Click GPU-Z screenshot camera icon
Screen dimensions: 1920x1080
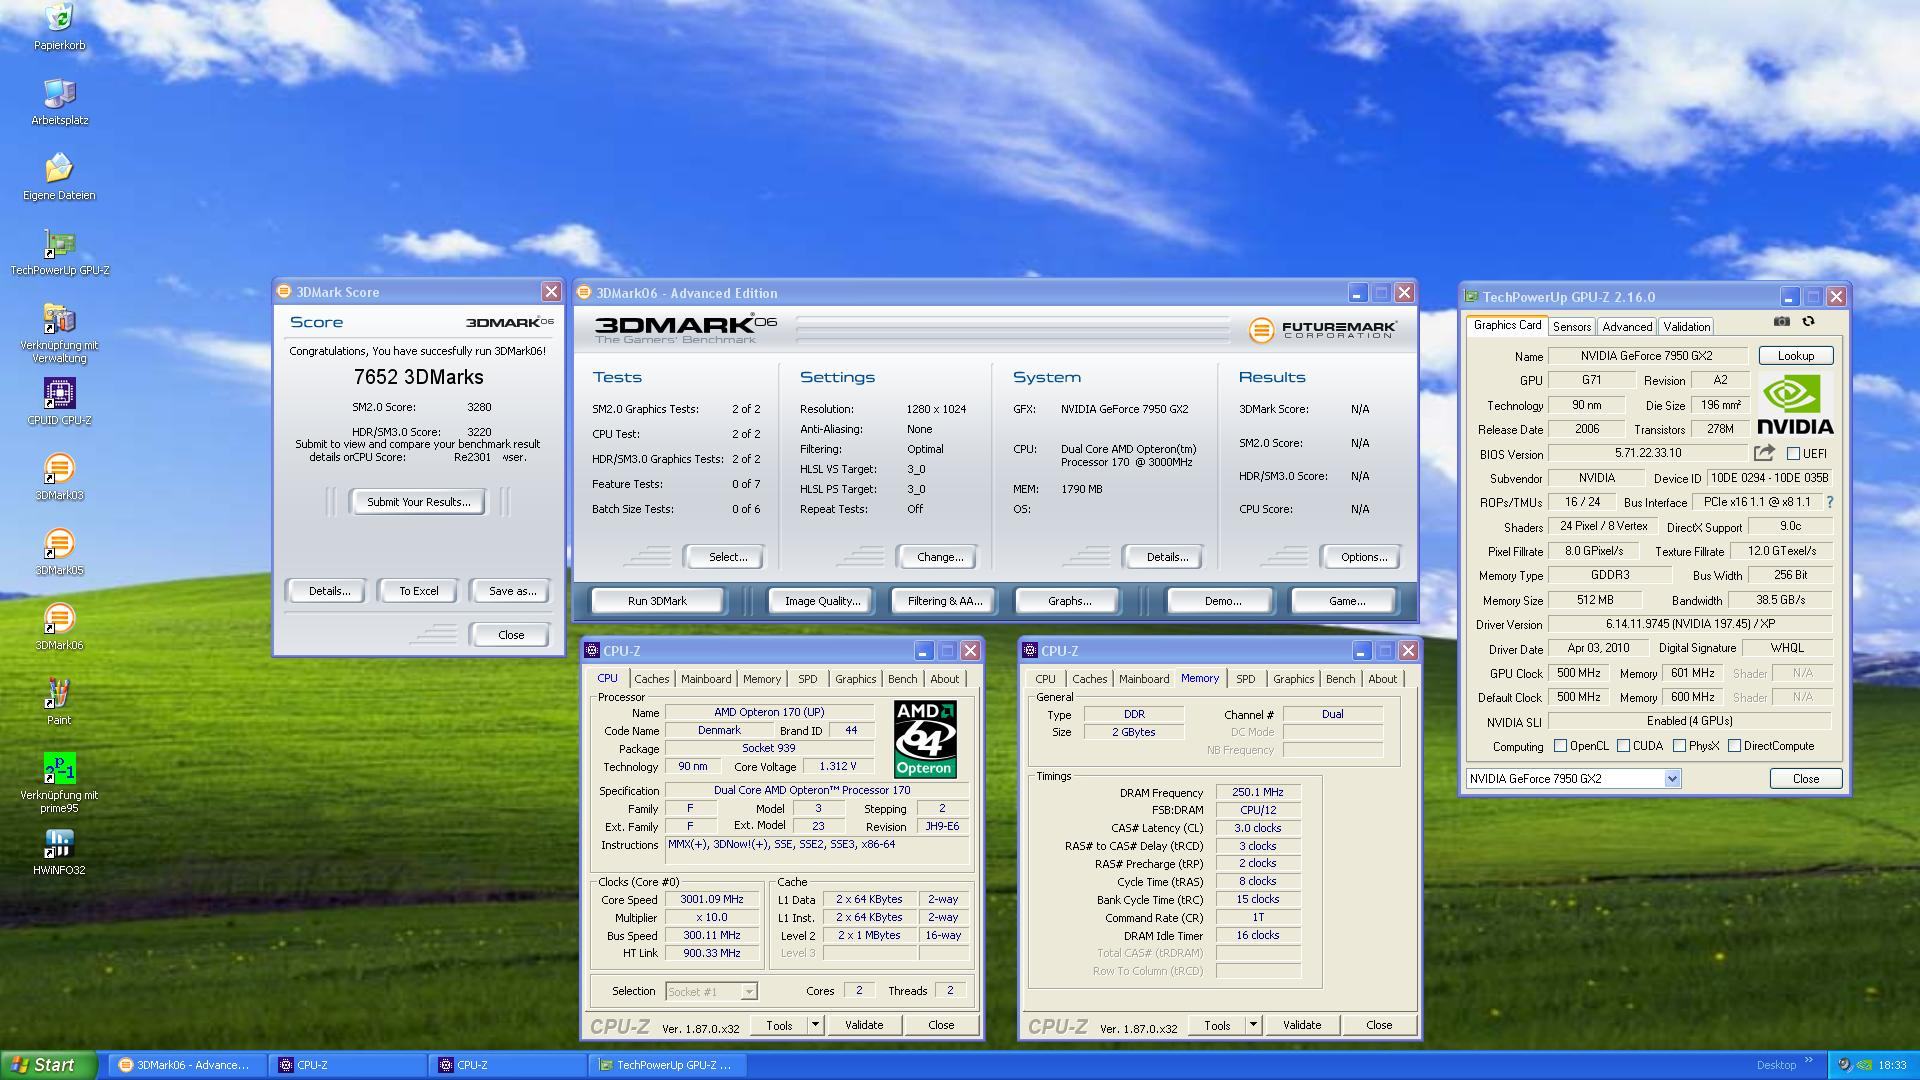click(x=1782, y=321)
